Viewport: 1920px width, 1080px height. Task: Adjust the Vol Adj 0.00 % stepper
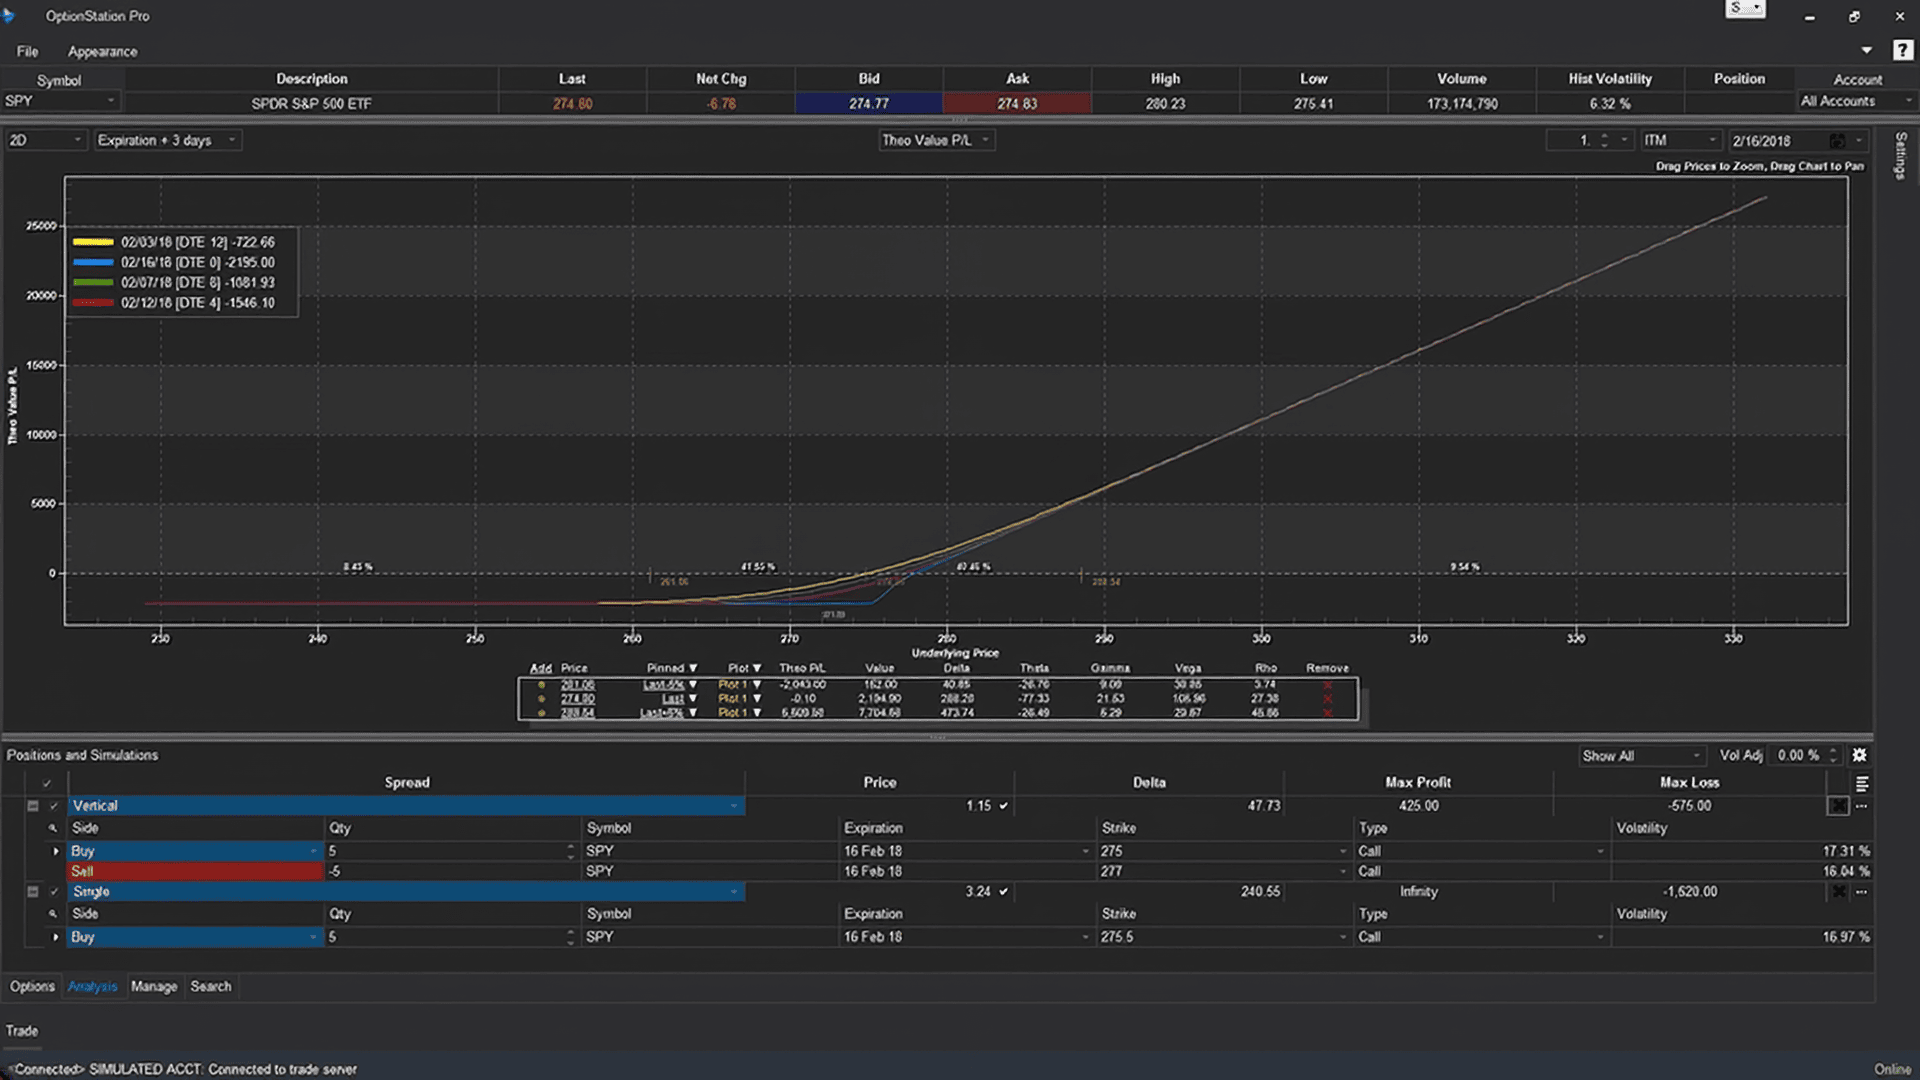click(1833, 756)
